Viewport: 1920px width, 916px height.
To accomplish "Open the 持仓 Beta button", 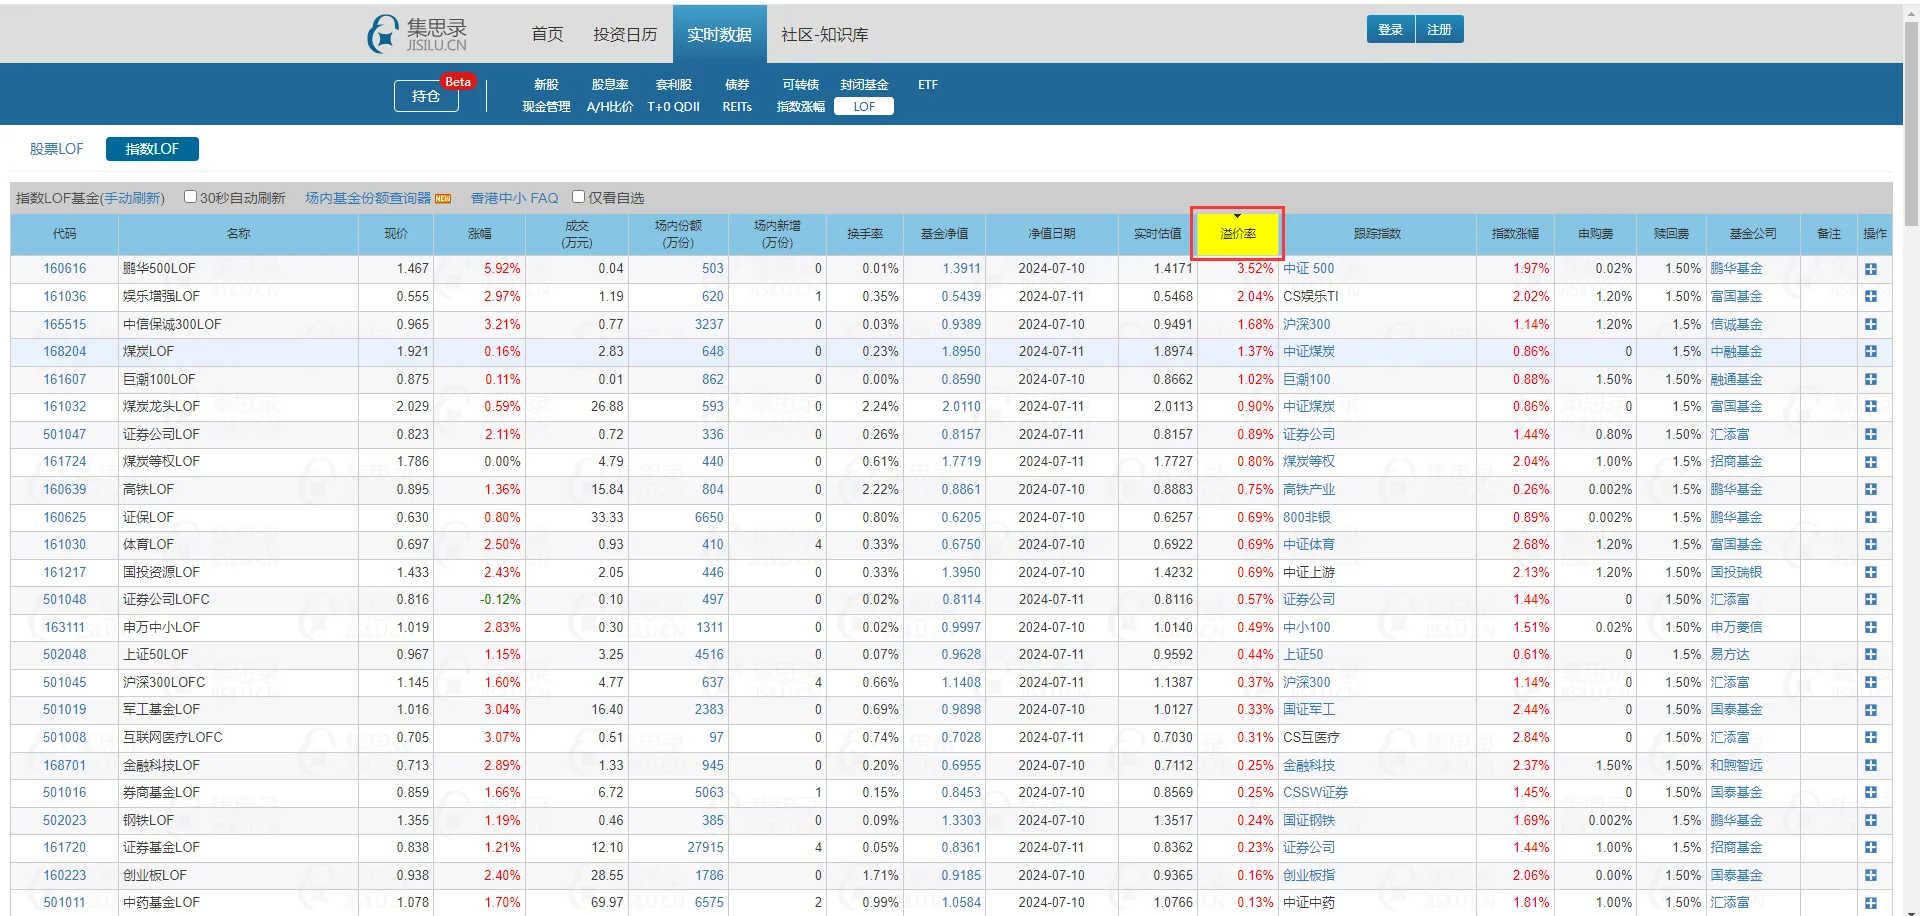I will click(427, 96).
